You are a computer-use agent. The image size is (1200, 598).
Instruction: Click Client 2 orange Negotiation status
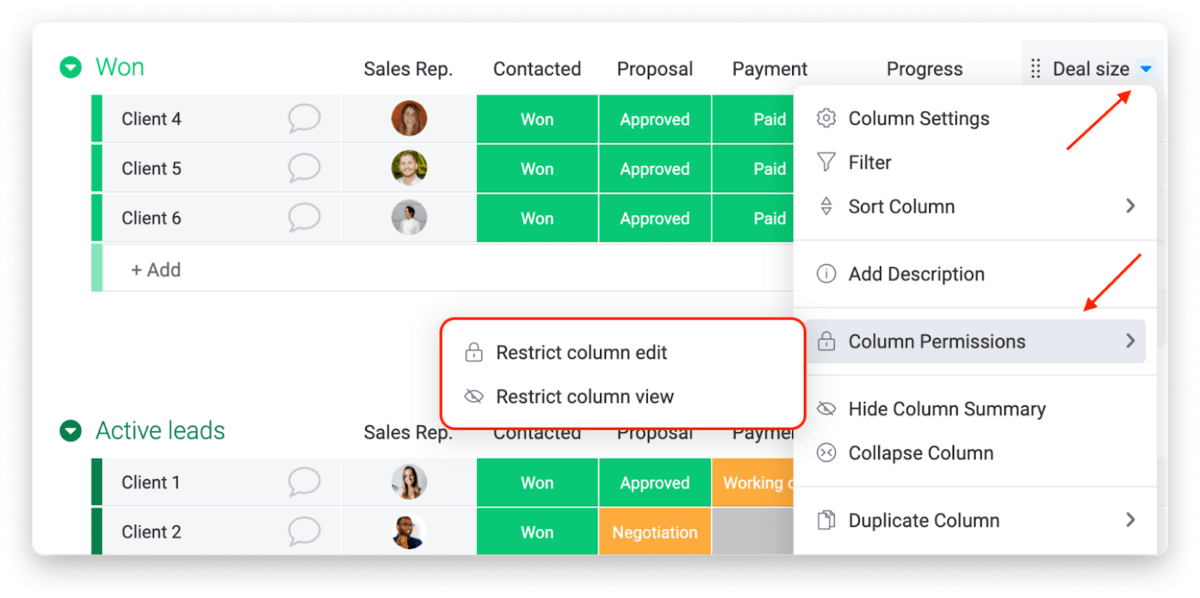(x=655, y=532)
